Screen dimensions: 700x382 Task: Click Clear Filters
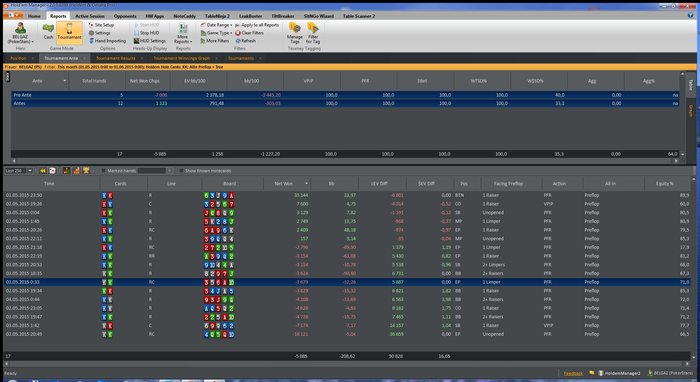click(x=250, y=33)
